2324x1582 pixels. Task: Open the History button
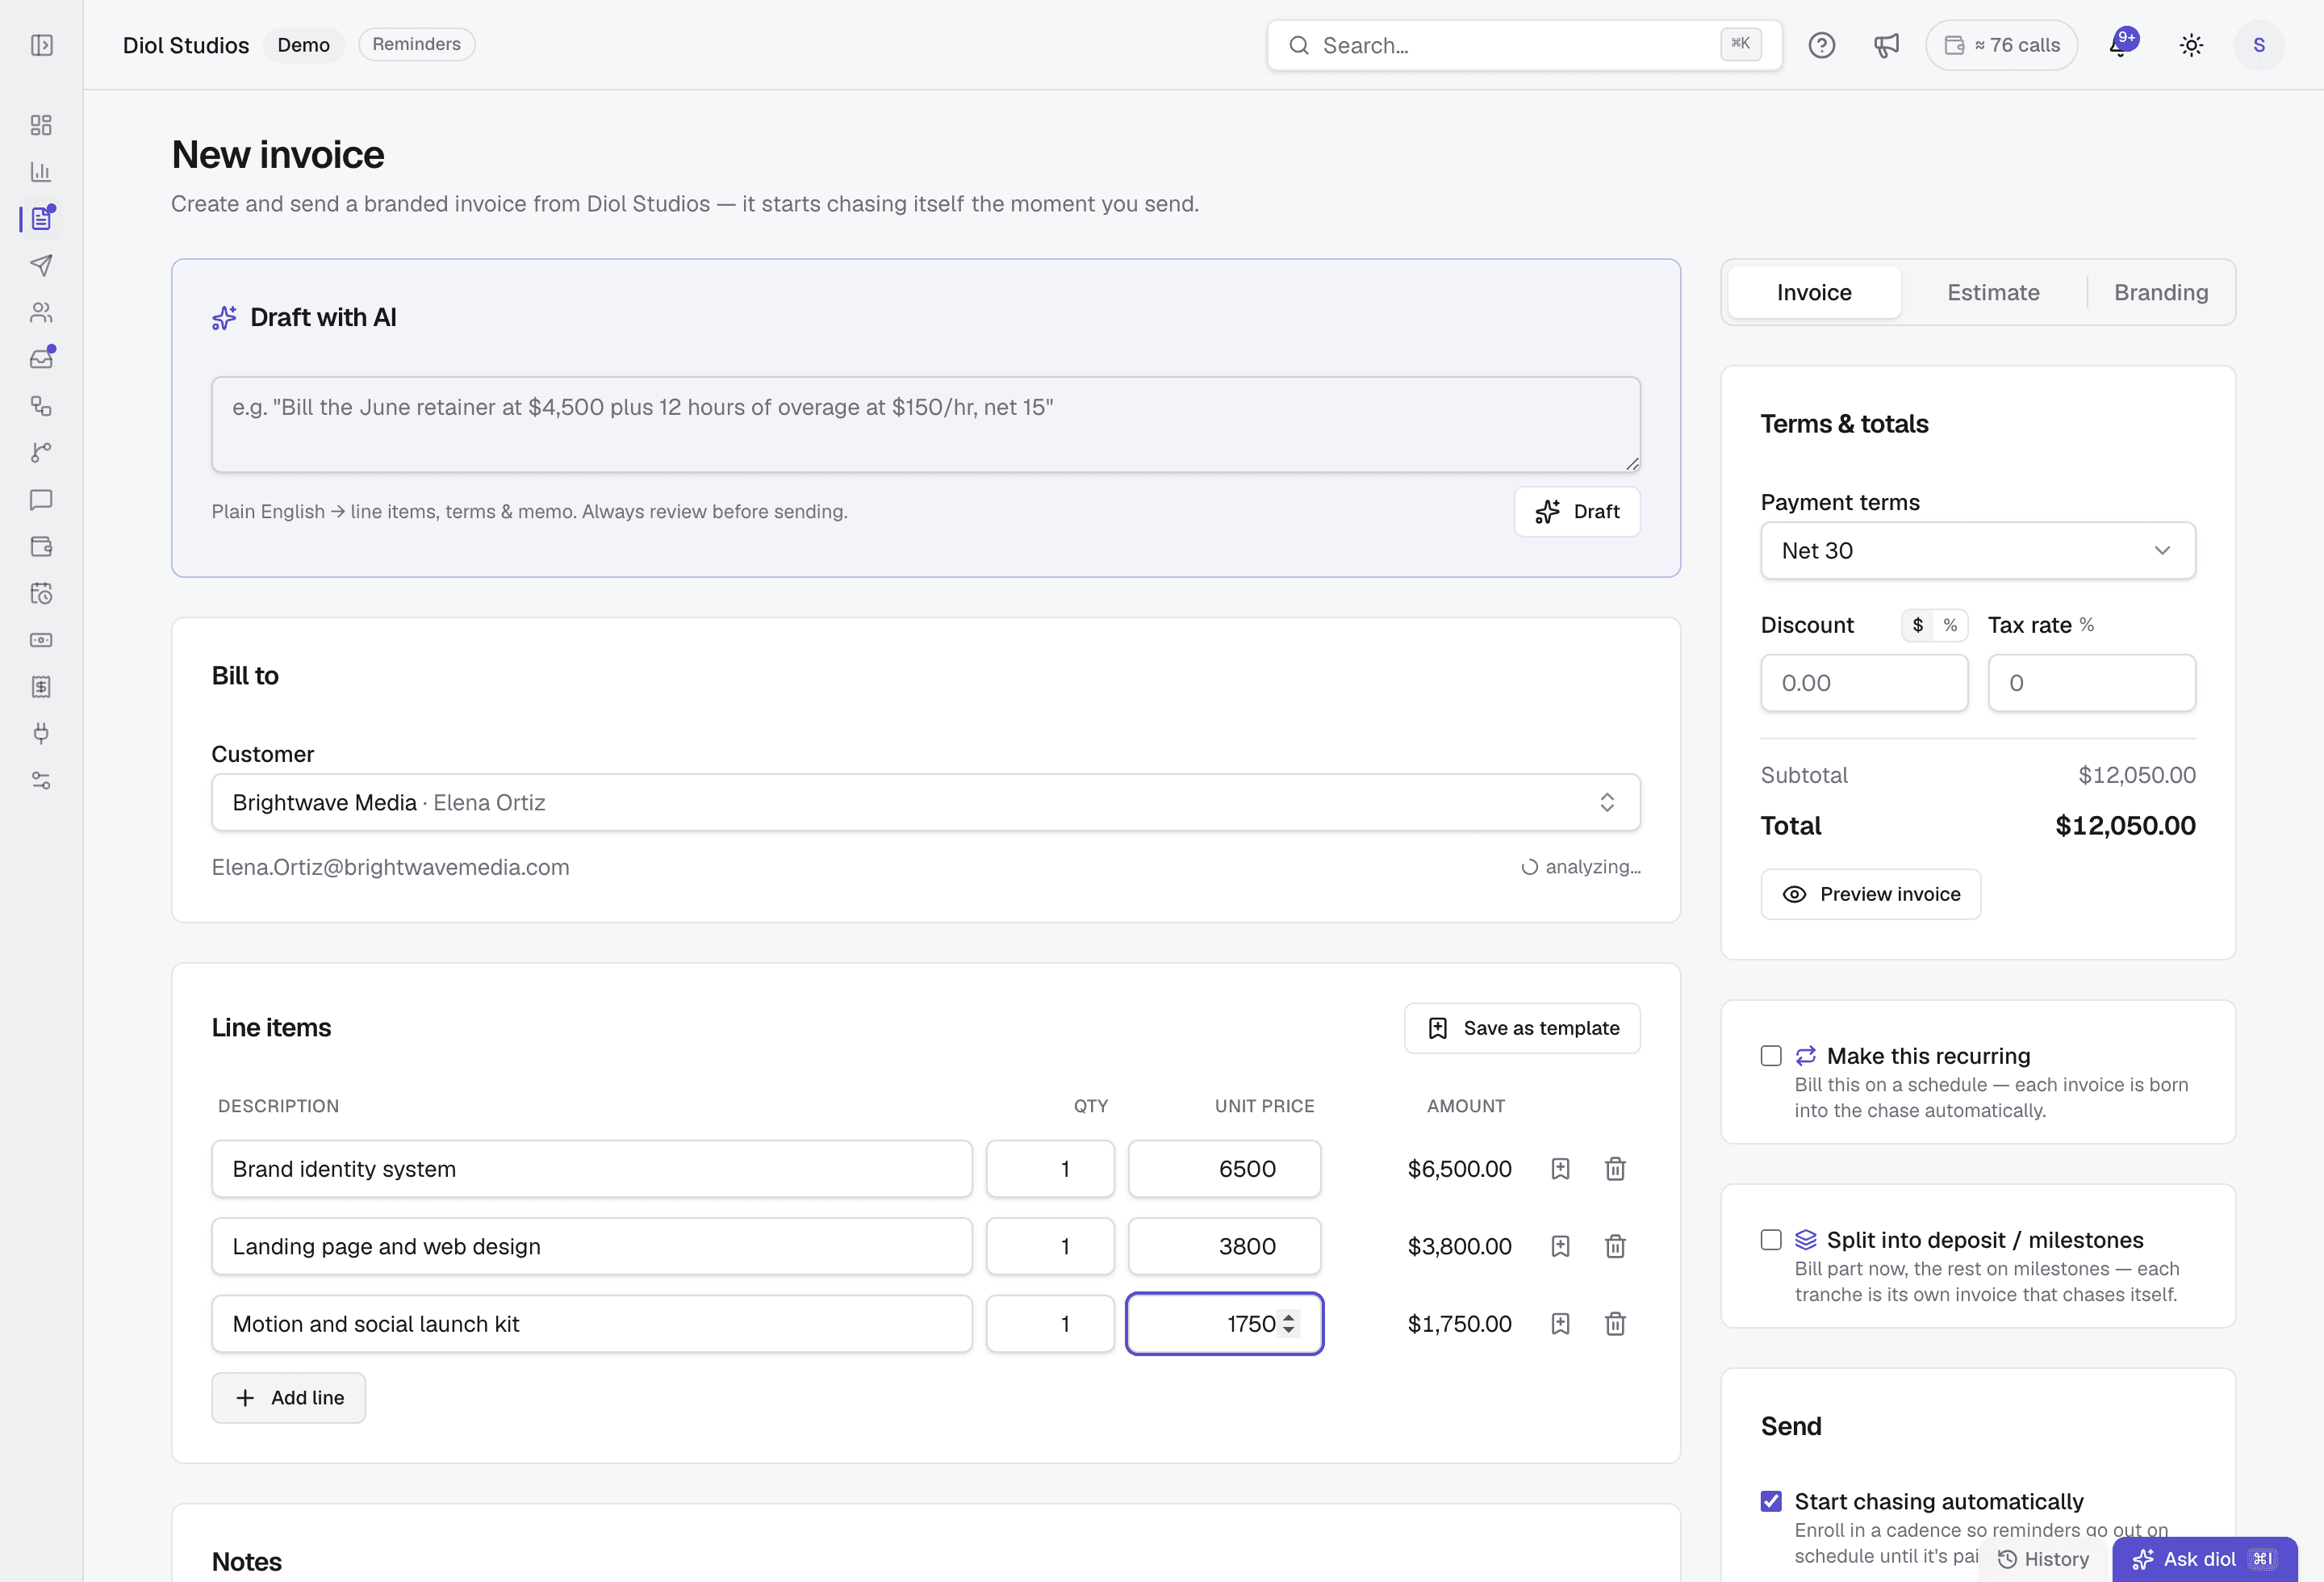coord(2043,1559)
